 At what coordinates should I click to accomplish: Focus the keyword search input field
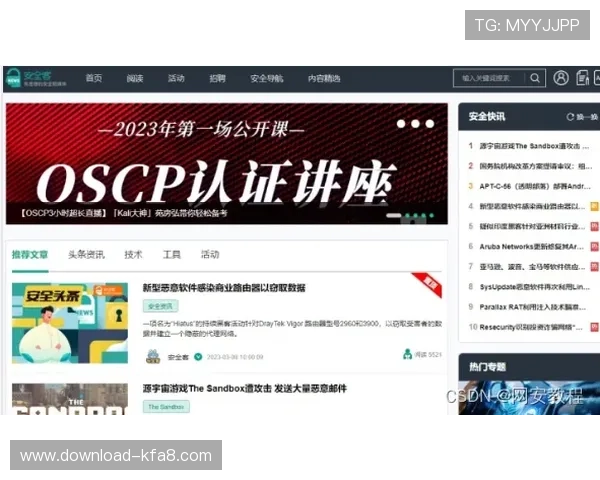pos(488,78)
